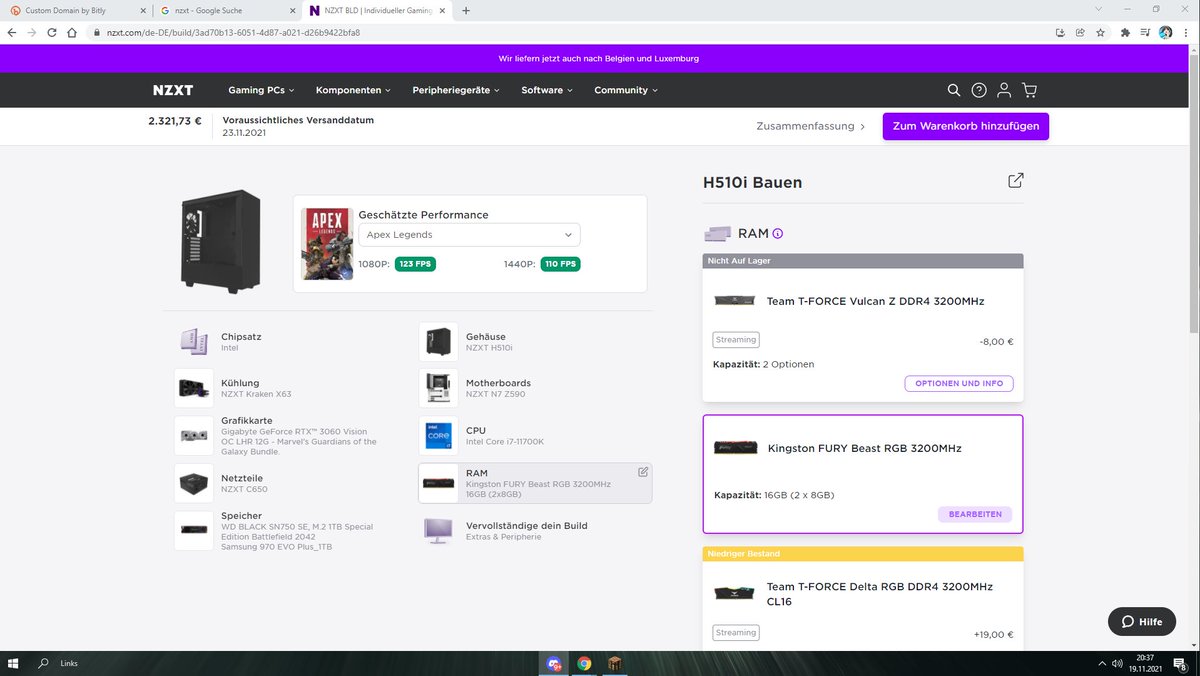This screenshot has width=1200, height=676.
Task: Select the Motherboards N7 Z590 icon
Action: pyautogui.click(x=438, y=389)
